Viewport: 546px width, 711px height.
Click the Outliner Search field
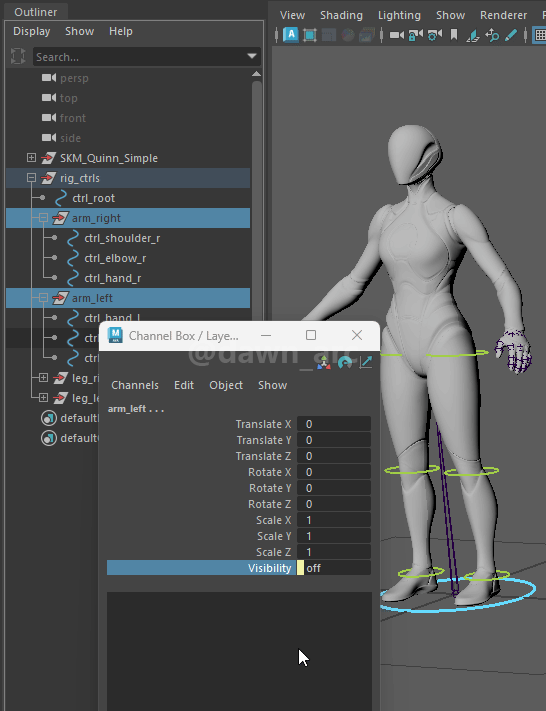click(x=146, y=57)
